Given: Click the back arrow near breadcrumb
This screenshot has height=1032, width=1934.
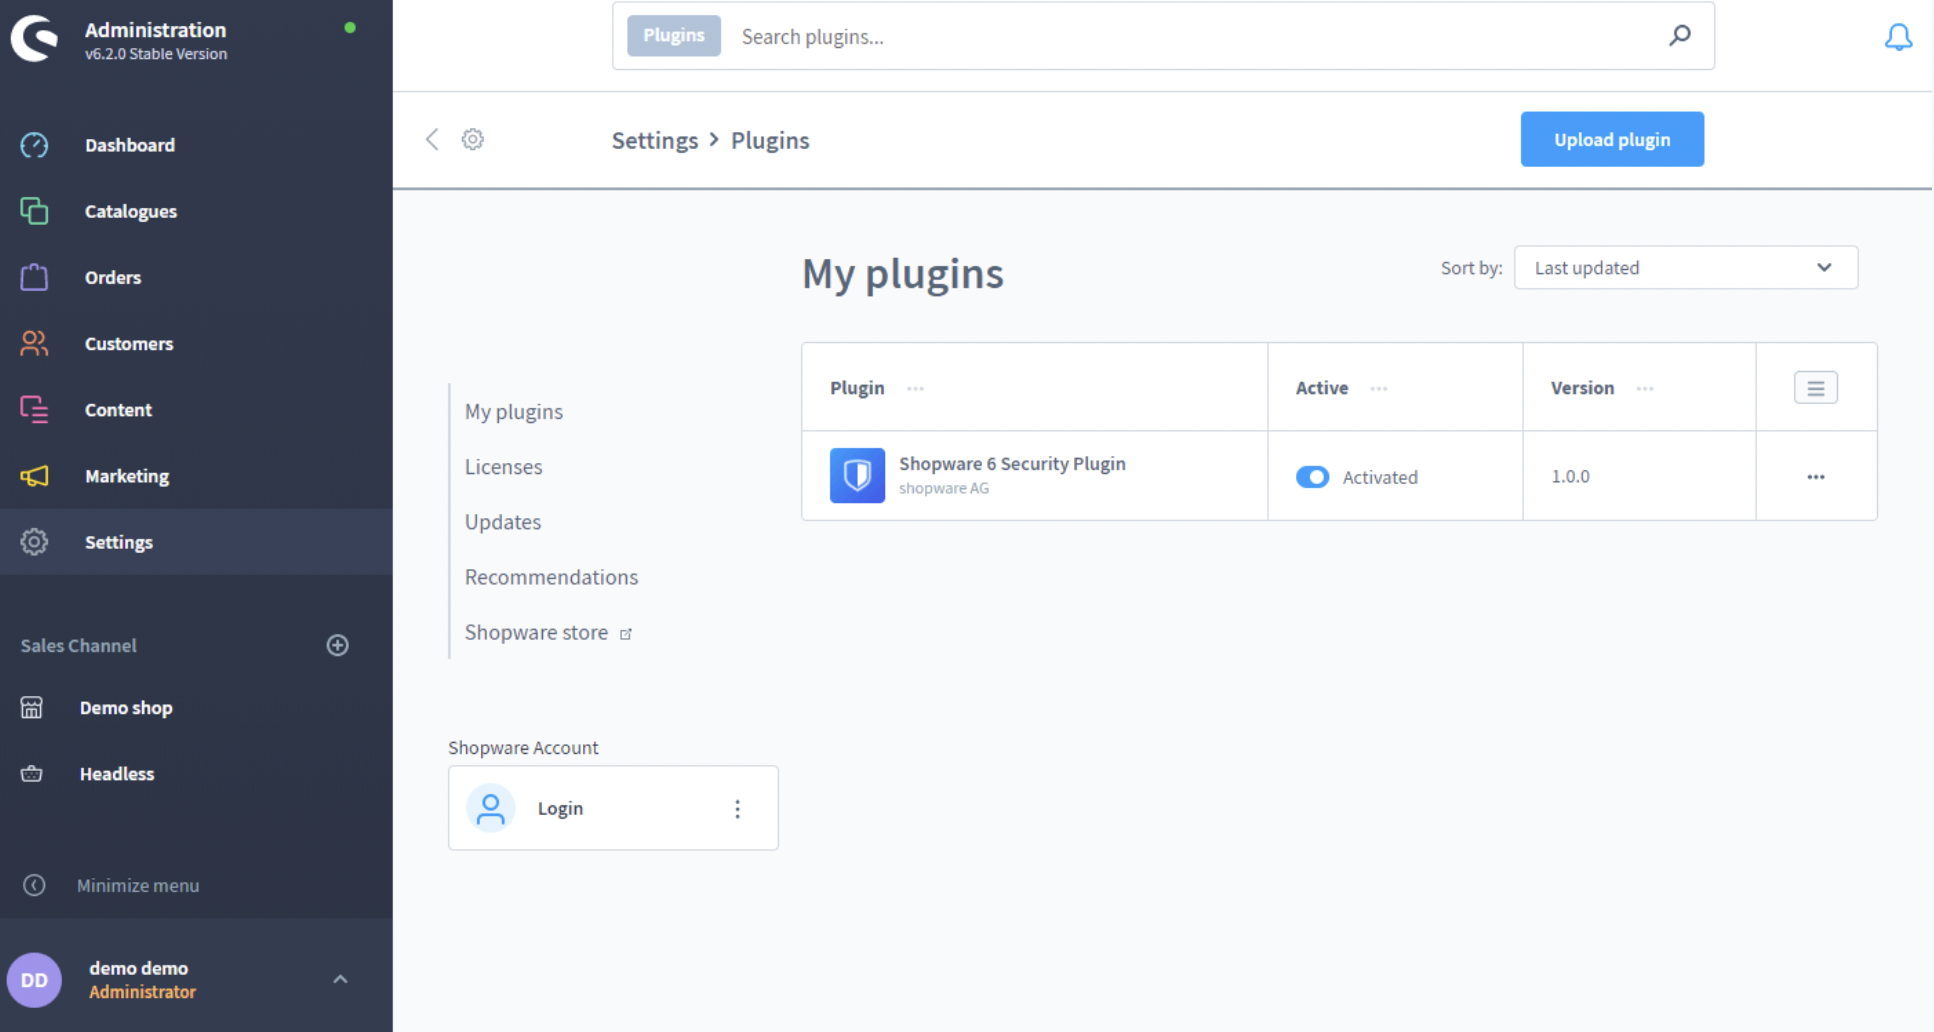Looking at the screenshot, I should pyautogui.click(x=432, y=139).
